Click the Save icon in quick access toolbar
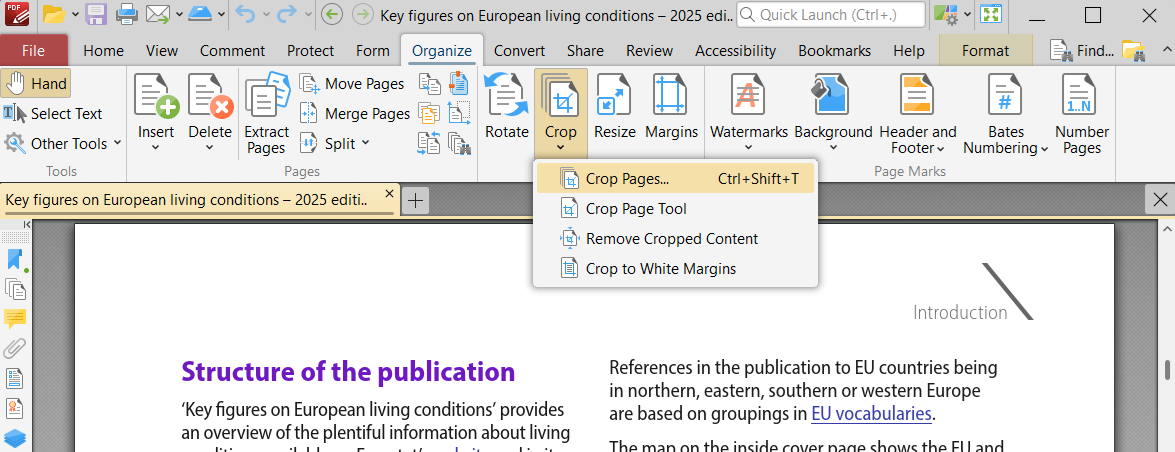Screen dimensions: 1175x452 click(x=96, y=15)
